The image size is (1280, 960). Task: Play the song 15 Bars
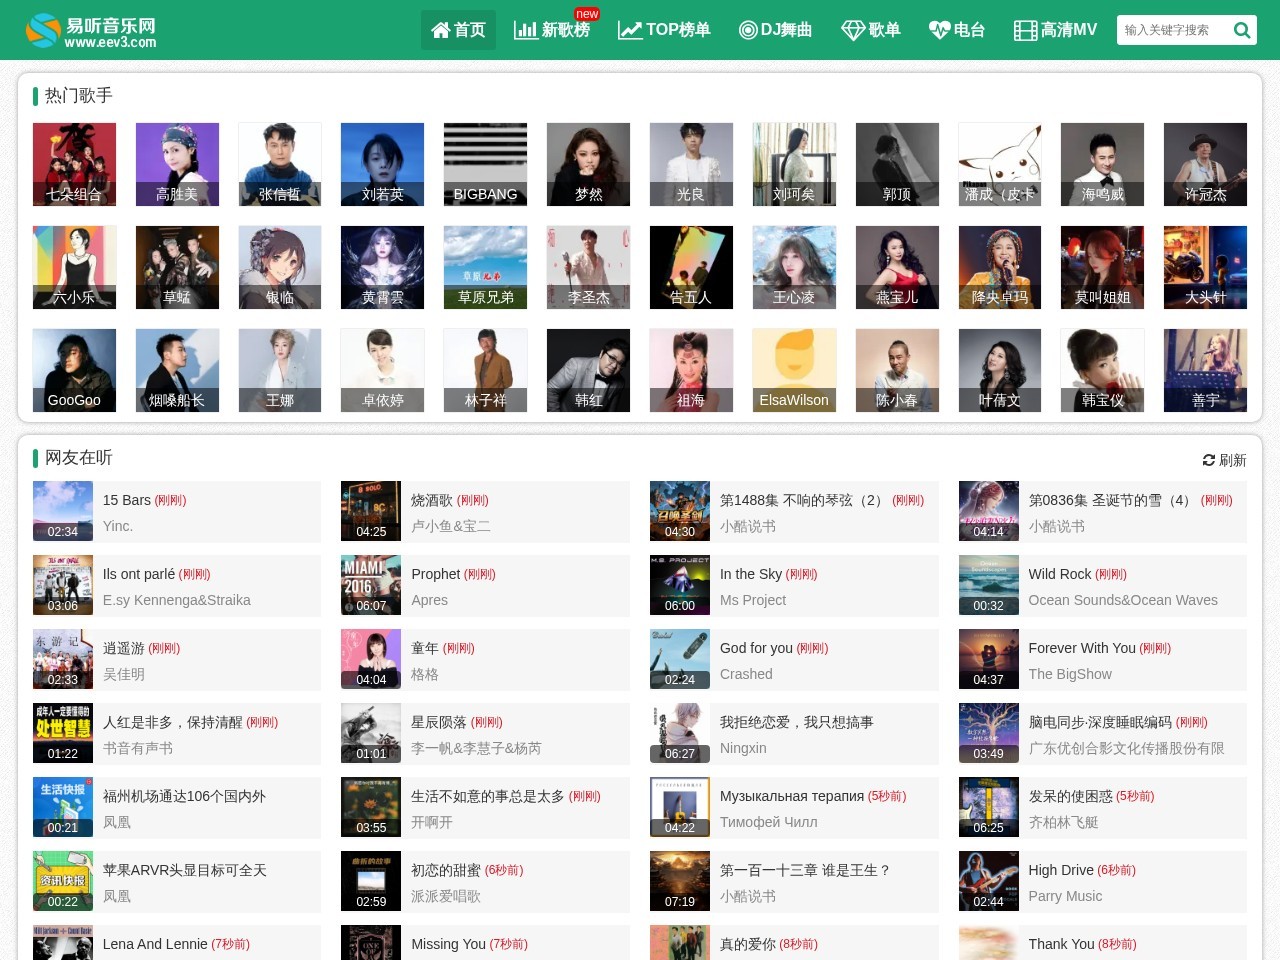click(127, 500)
